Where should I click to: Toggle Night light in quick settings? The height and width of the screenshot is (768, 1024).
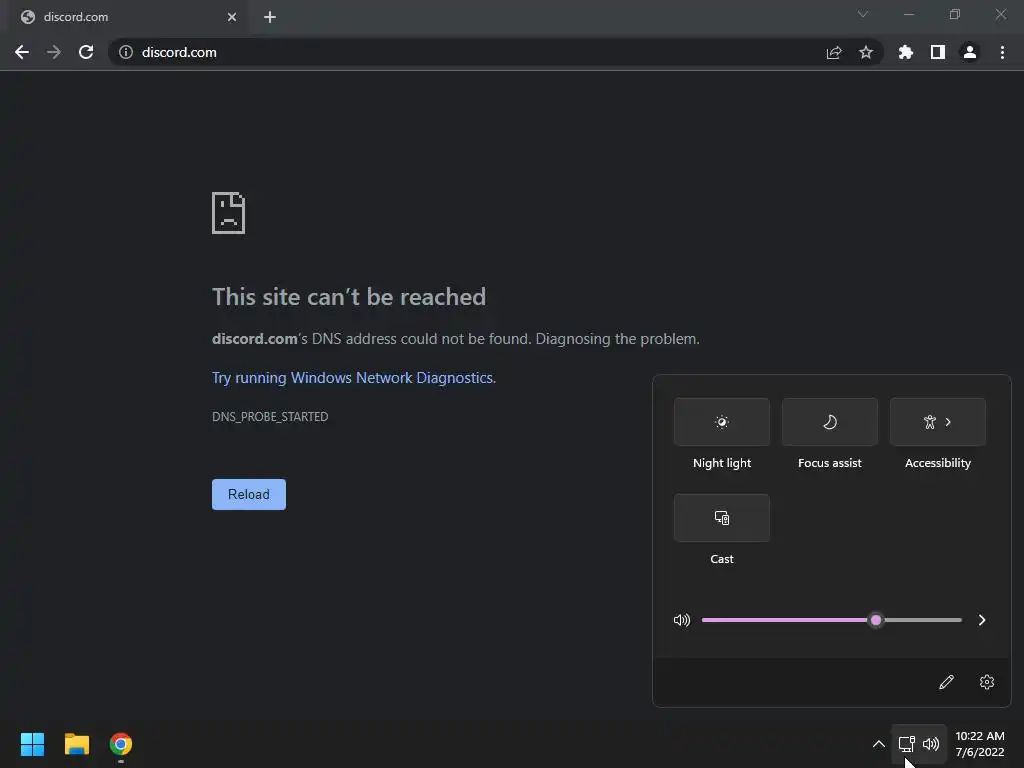pos(722,422)
